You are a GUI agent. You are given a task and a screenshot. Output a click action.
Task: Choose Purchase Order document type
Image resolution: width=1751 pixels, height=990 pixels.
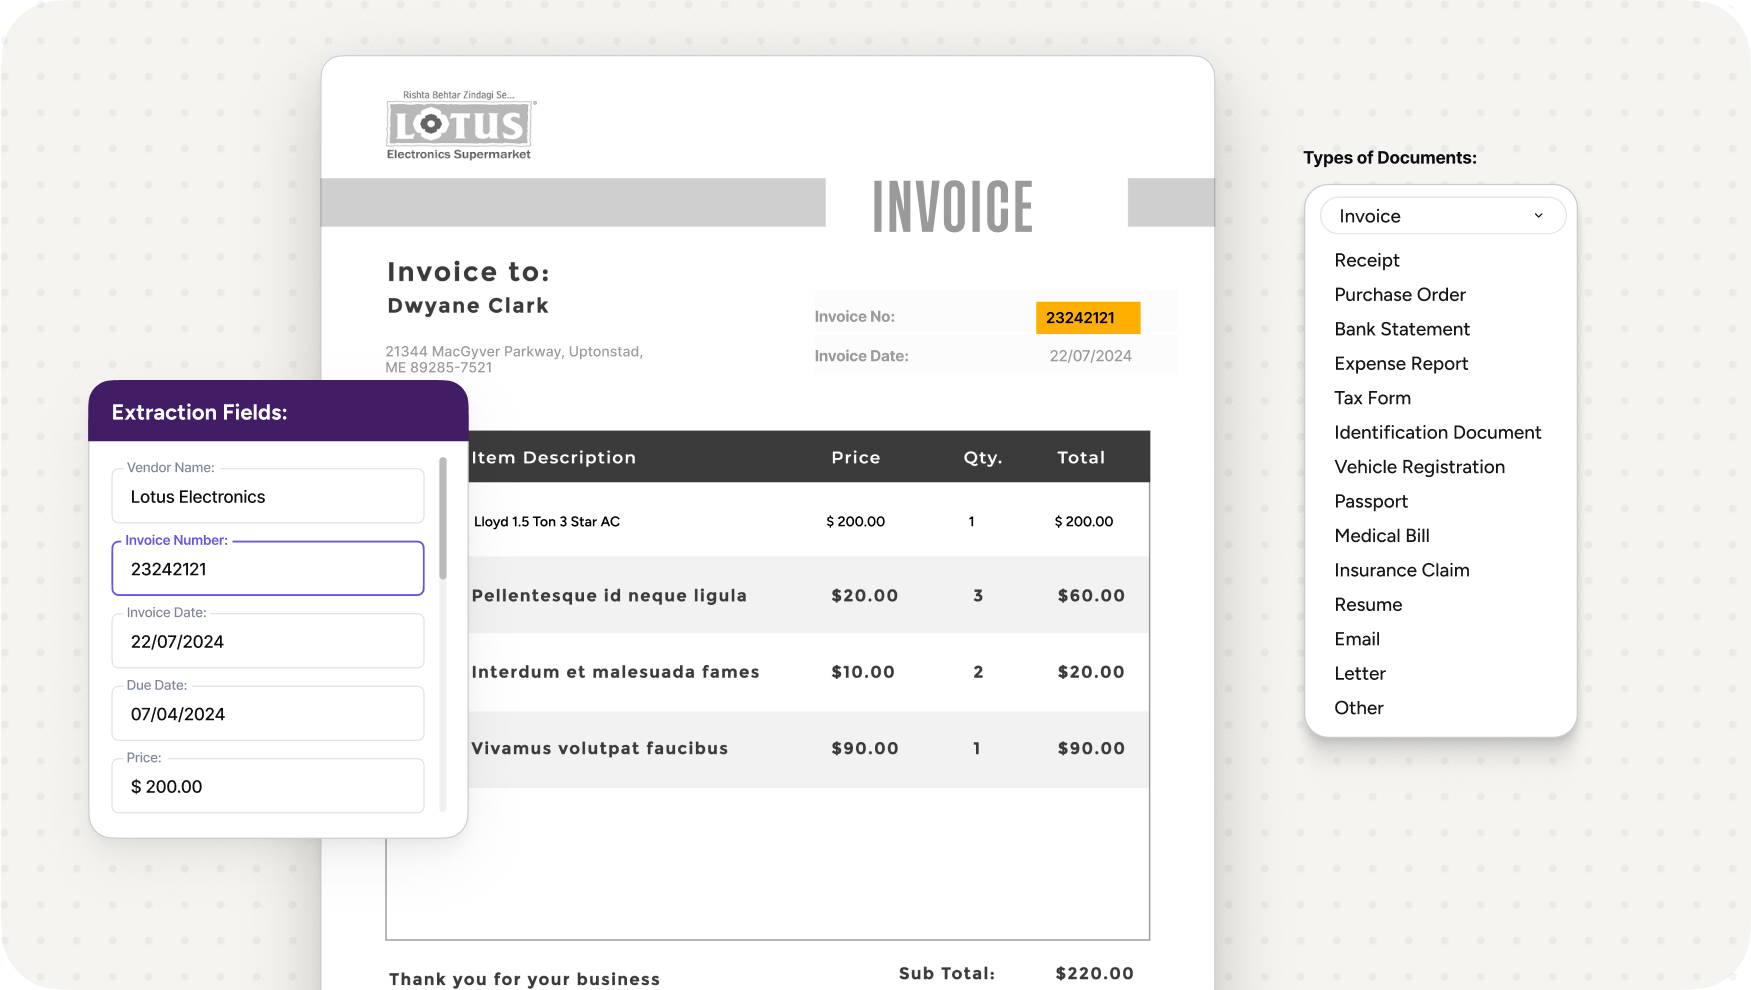click(x=1400, y=295)
